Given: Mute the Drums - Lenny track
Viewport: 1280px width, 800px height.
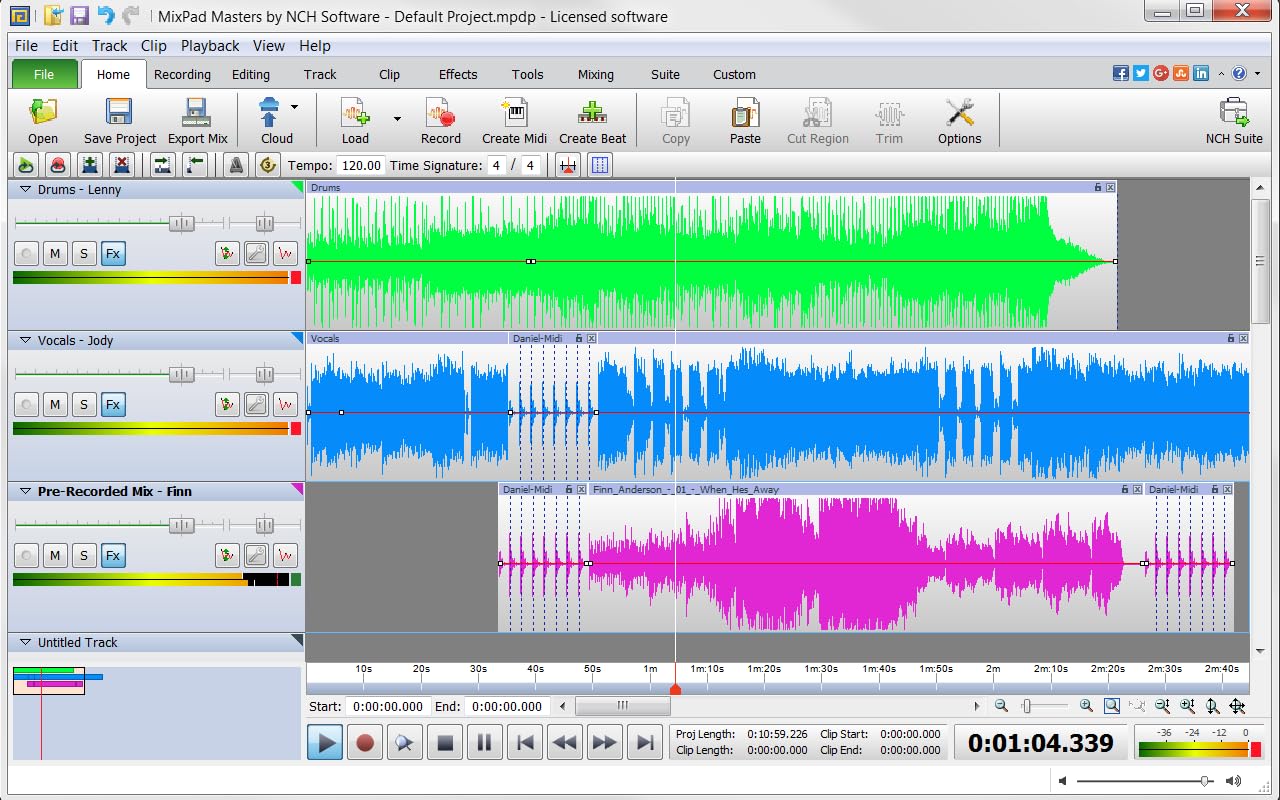Looking at the screenshot, I should pos(55,253).
